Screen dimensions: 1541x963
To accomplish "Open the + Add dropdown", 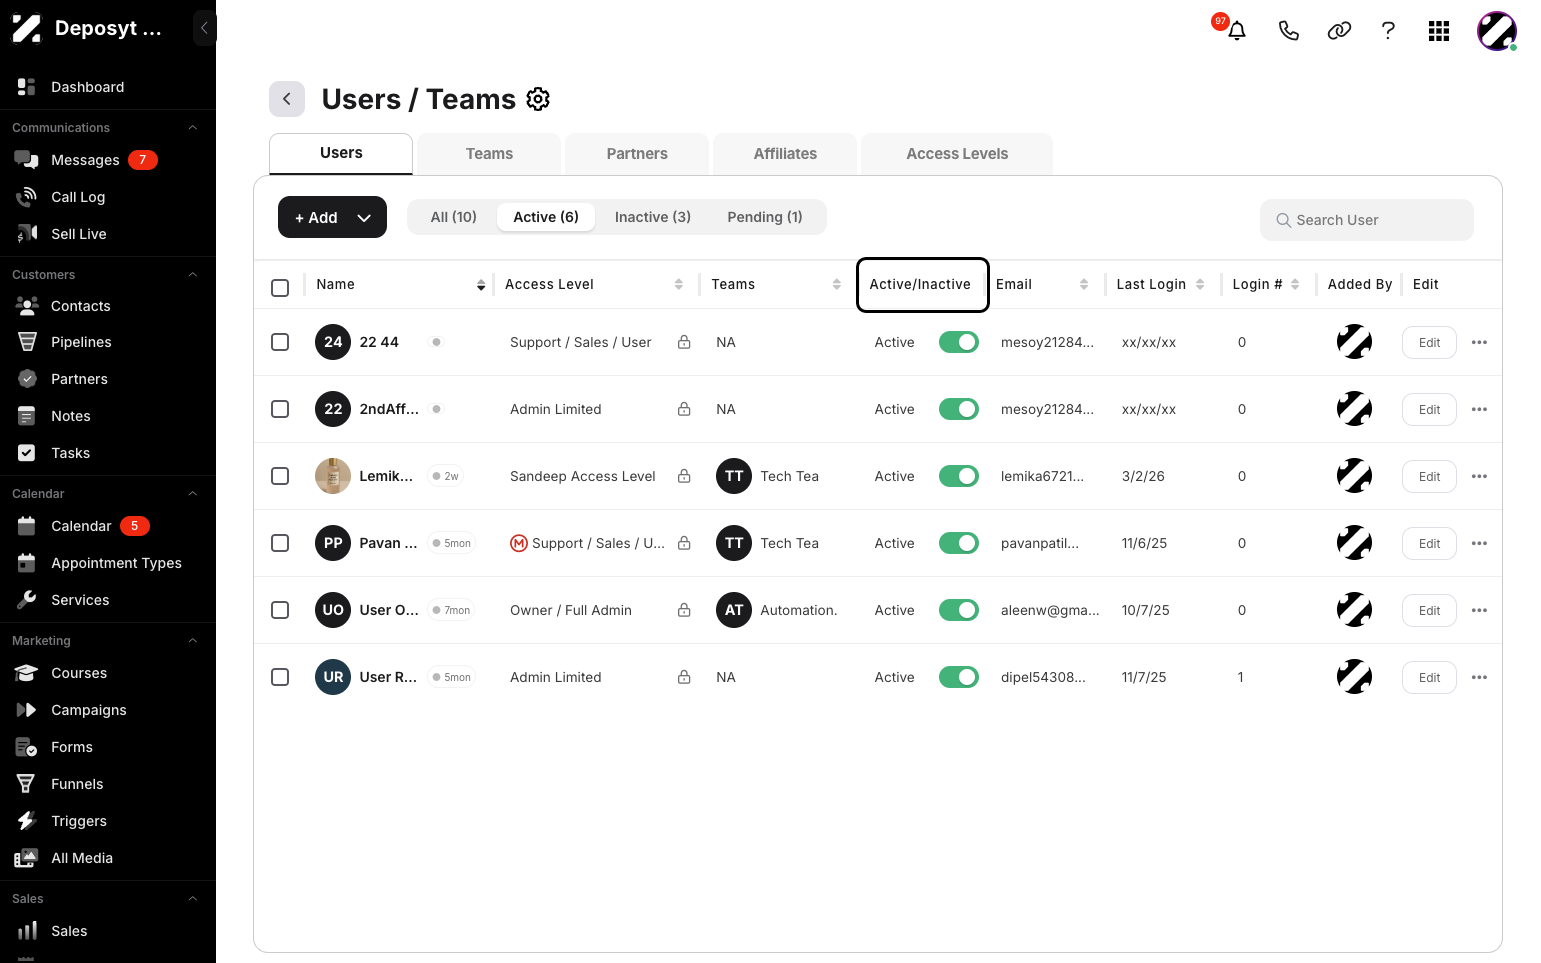I will click(332, 217).
